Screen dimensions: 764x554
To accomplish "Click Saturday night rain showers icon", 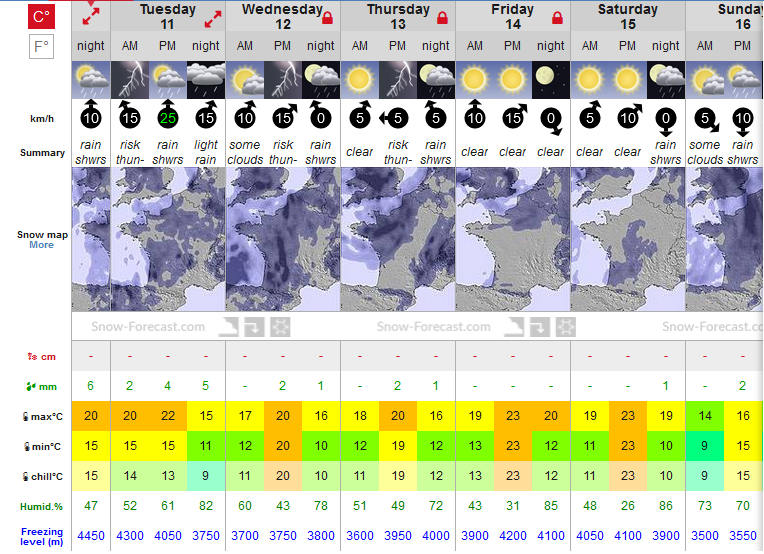I will pyautogui.click(x=666, y=80).
